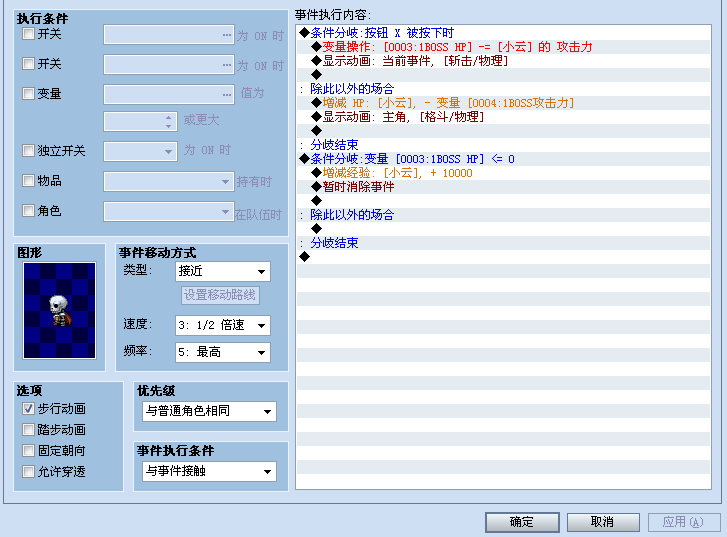Select the 暂时消除事件 command line

504,187
